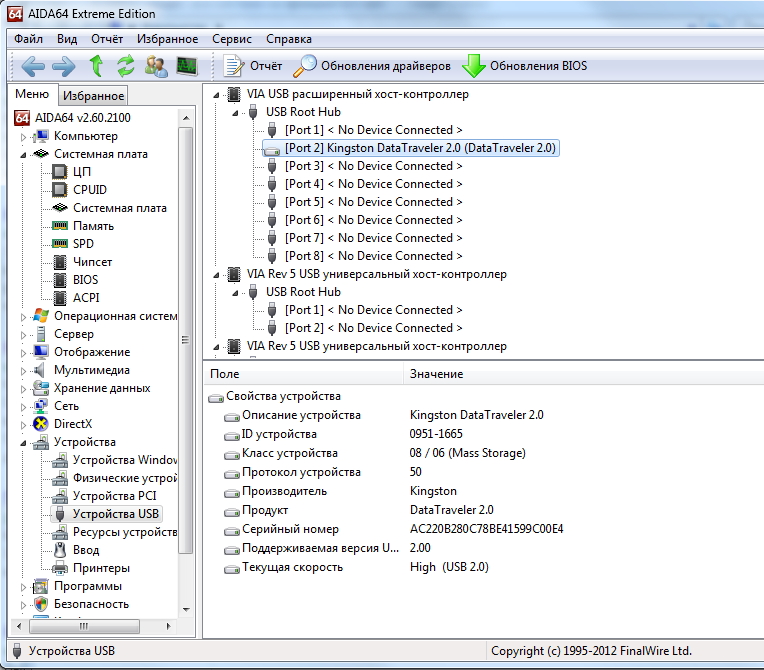Expand the Компьютер tree node

23,137
